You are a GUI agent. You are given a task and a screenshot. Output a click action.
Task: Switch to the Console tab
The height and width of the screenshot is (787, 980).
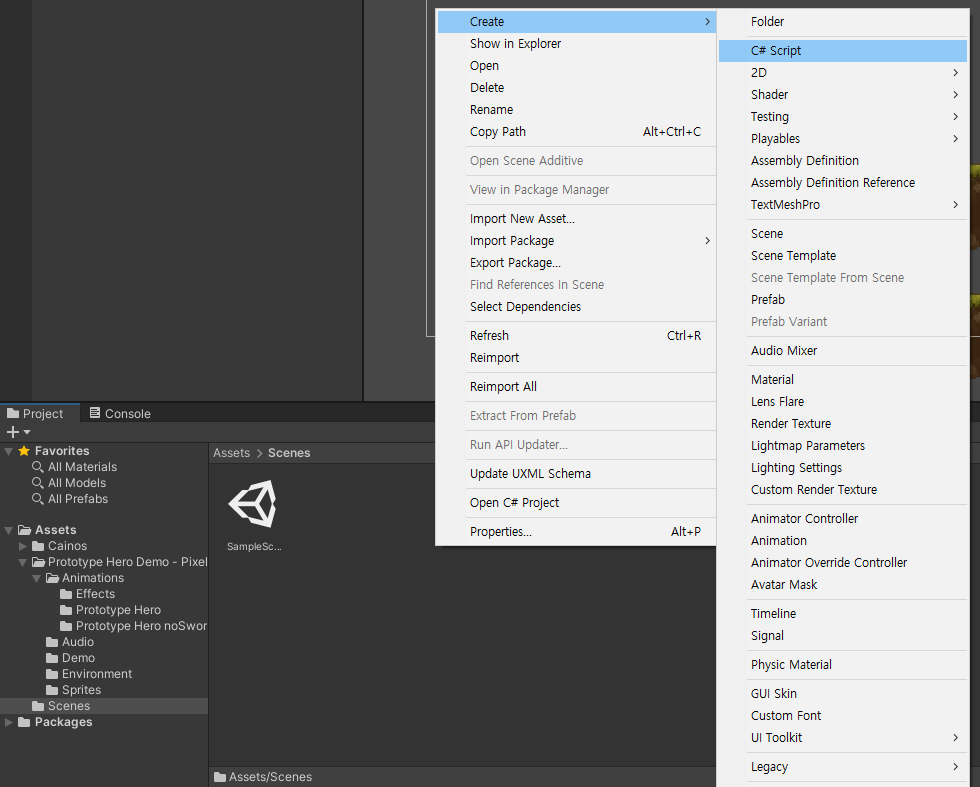click(120, 414)
